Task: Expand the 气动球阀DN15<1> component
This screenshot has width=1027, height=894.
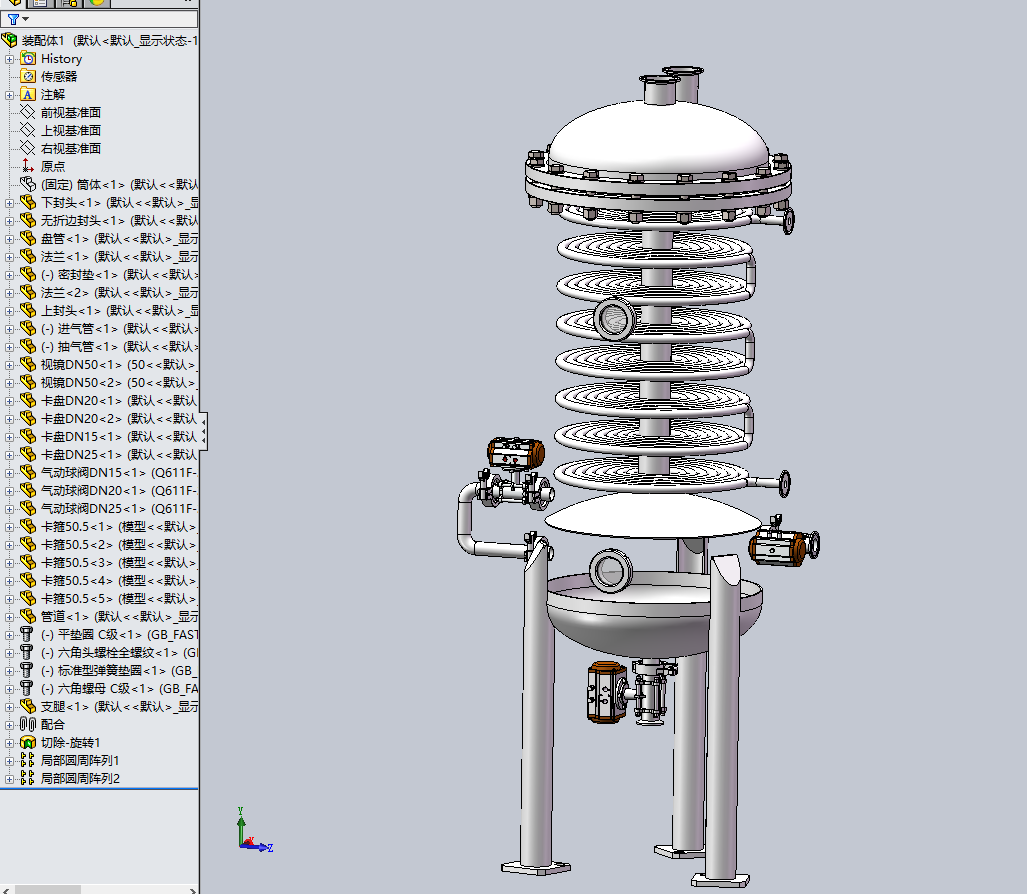Action: (x=9, y=473)
